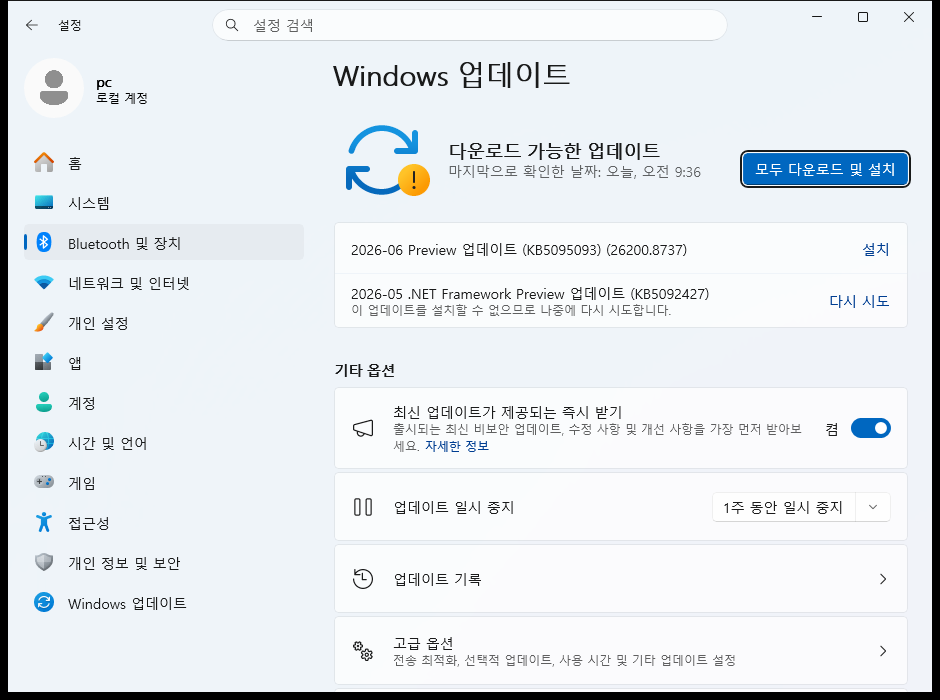Screen dimensions: 940x700
Task: Select Bluetooth 및 장치 in sidebar
Action: coord(164,243)
